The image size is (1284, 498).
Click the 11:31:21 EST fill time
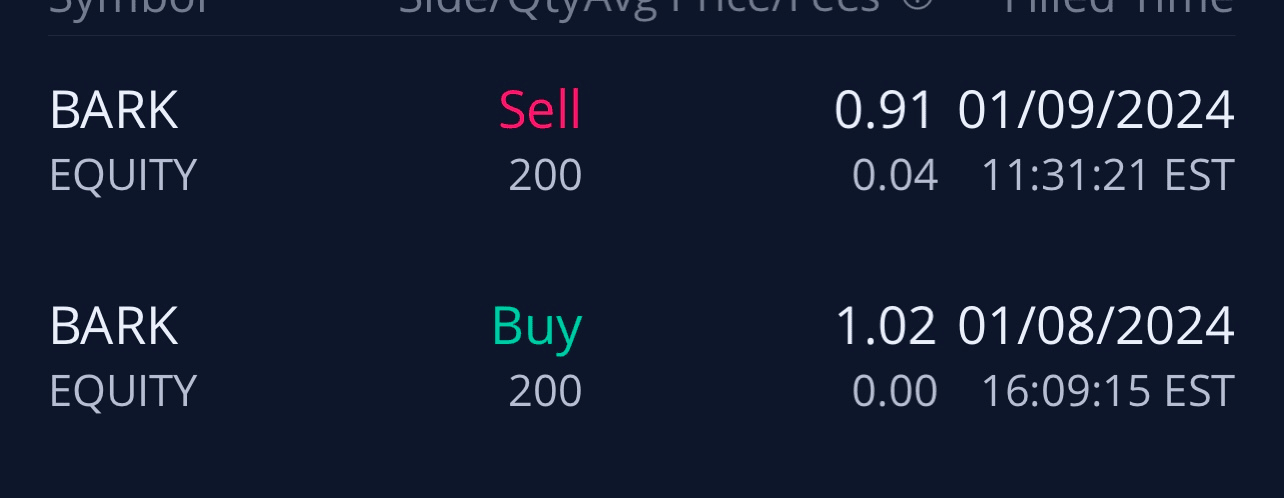pyautogui.click(x=1108, y=175)
